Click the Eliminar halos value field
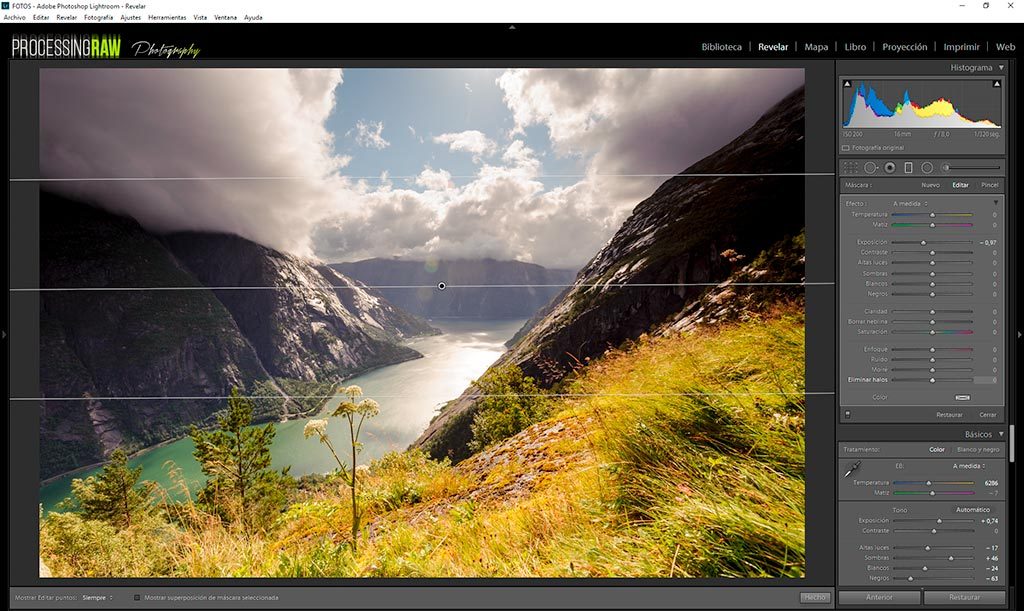This screenshot has width=1024, height=611. pyautogui.click(x=985, y=380)
